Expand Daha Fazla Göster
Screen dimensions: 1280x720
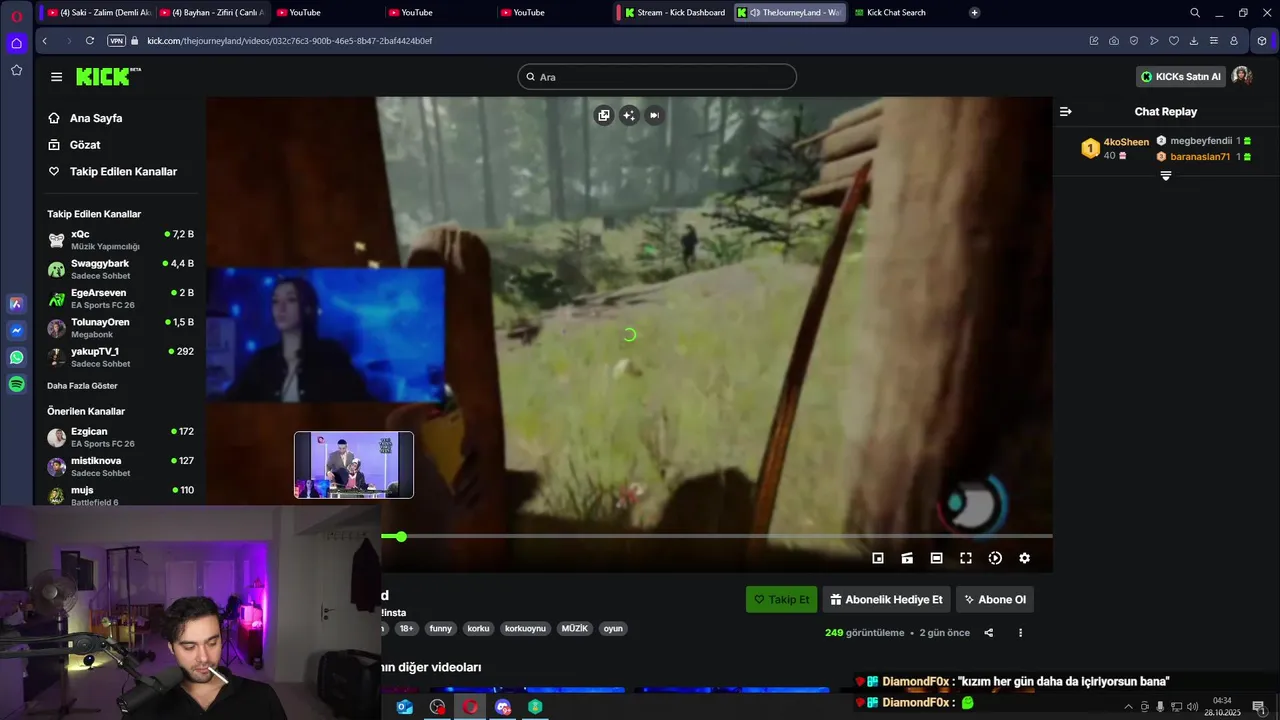pos(82,386)
